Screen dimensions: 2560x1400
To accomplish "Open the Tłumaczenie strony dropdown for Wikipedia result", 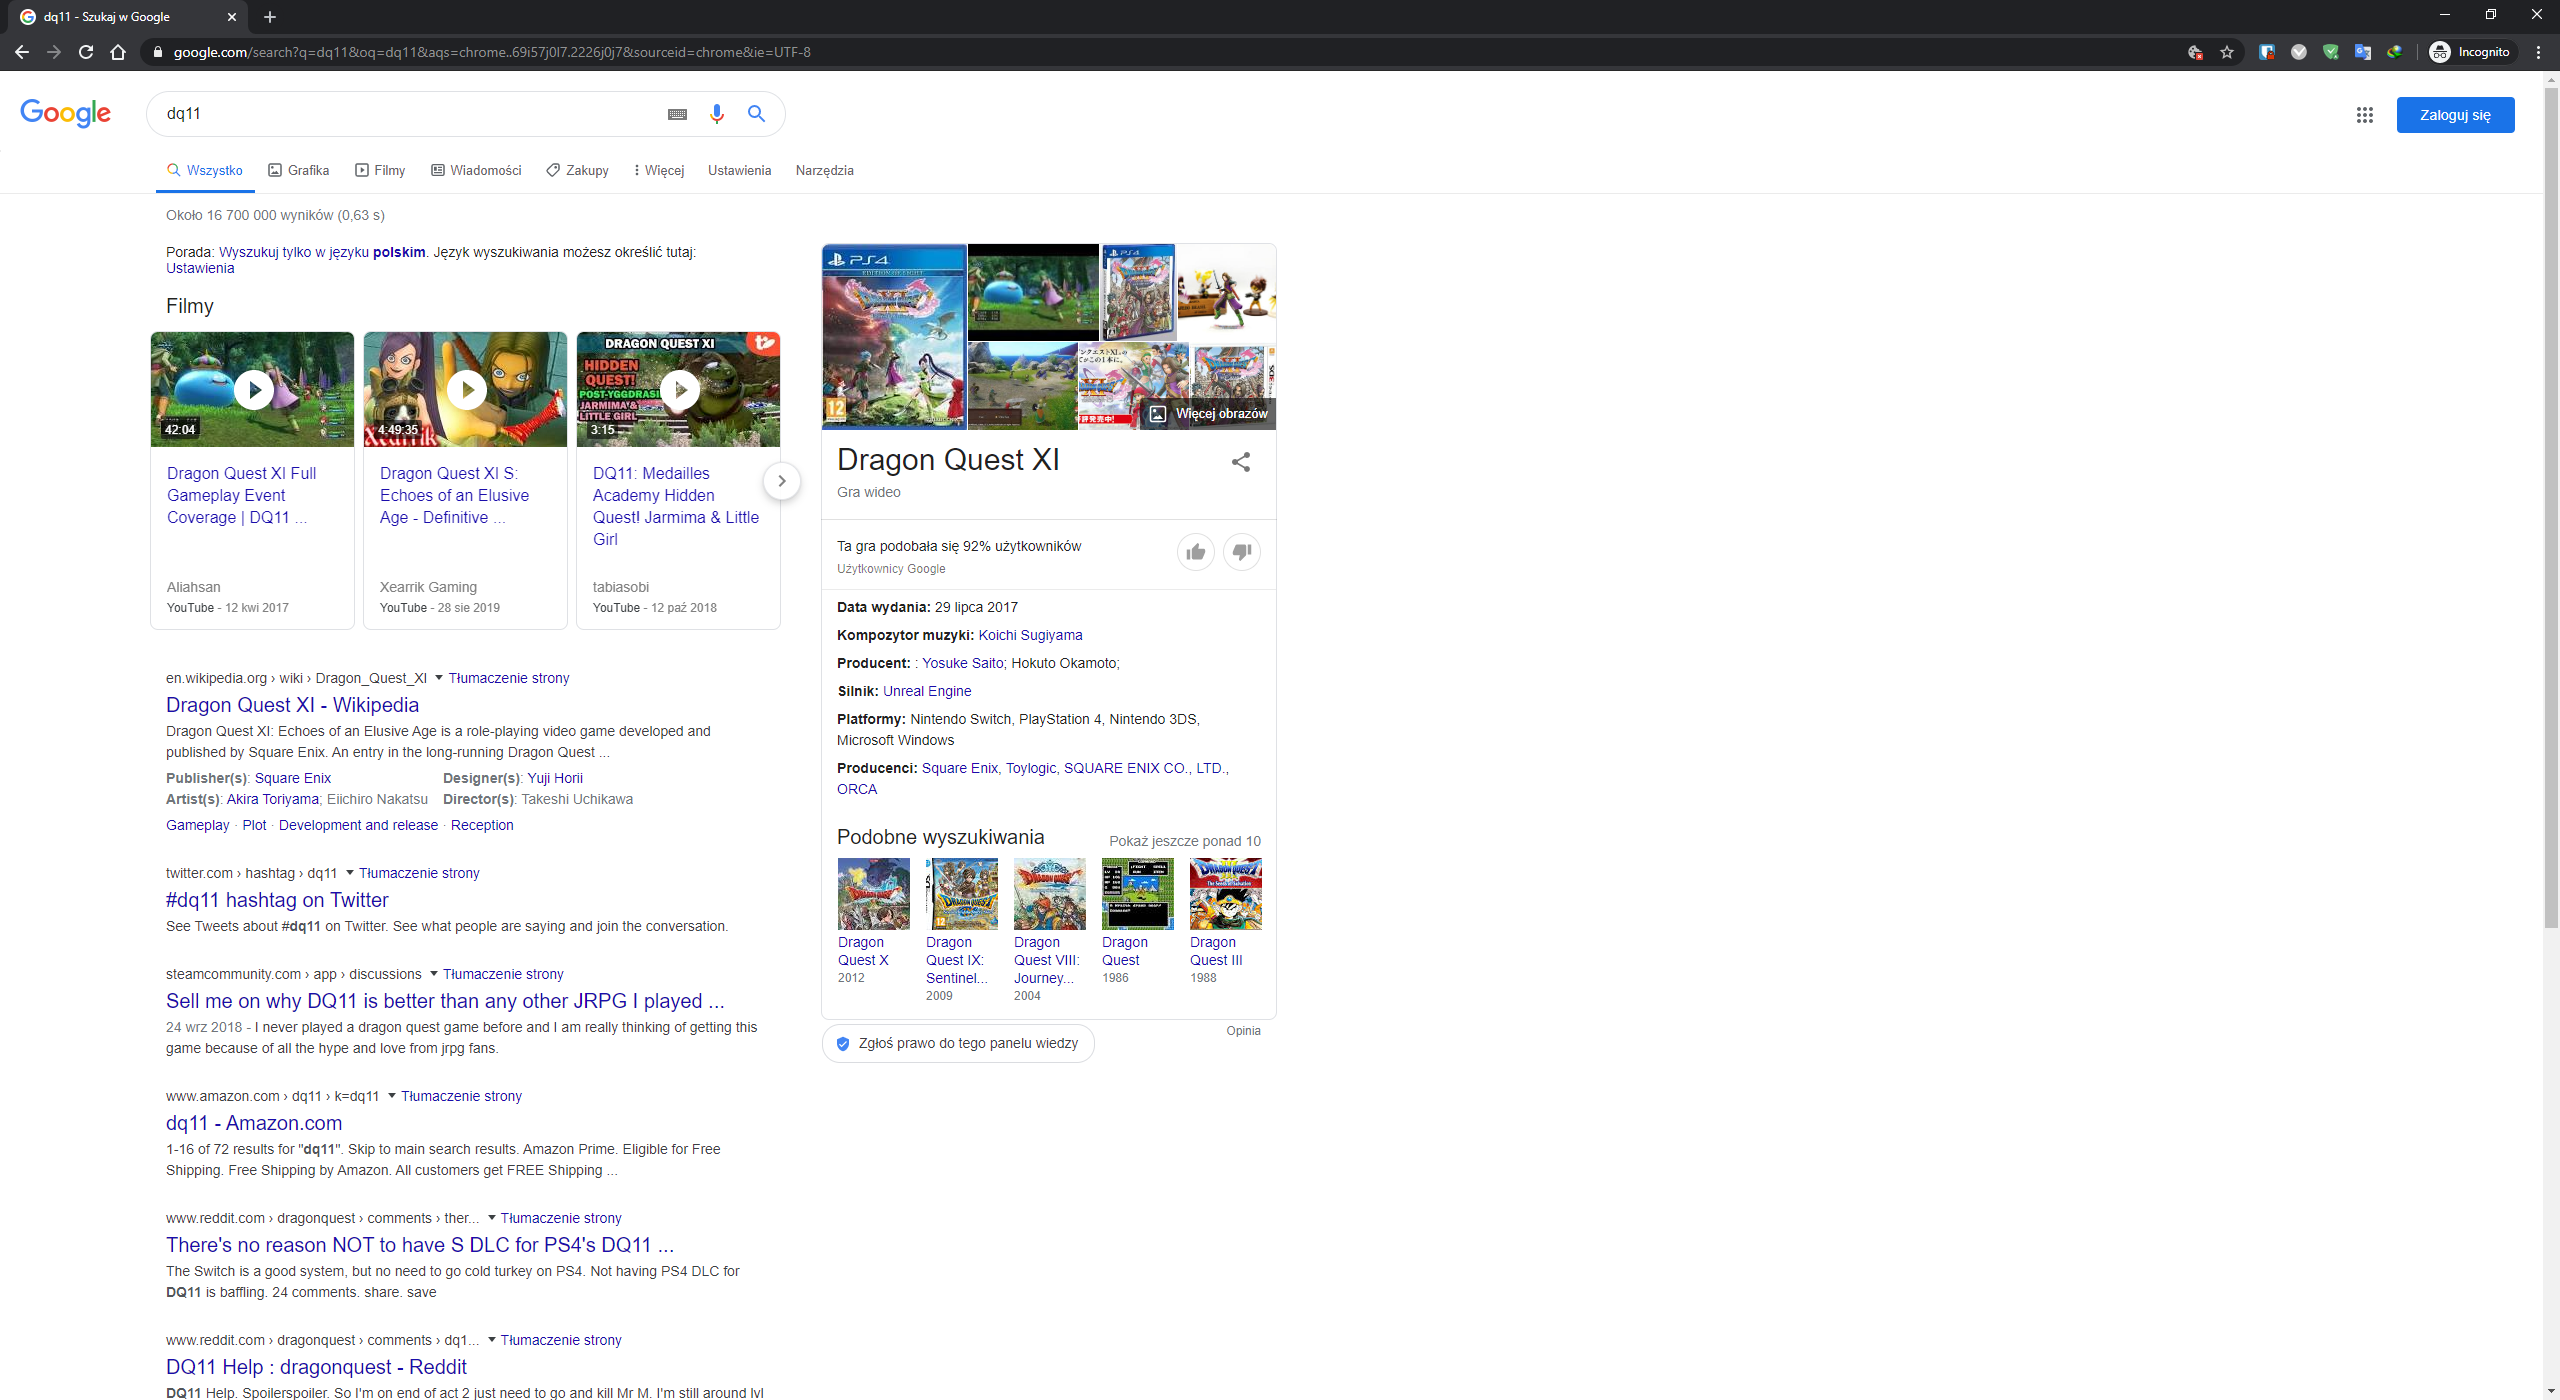I will click(509, 678).
